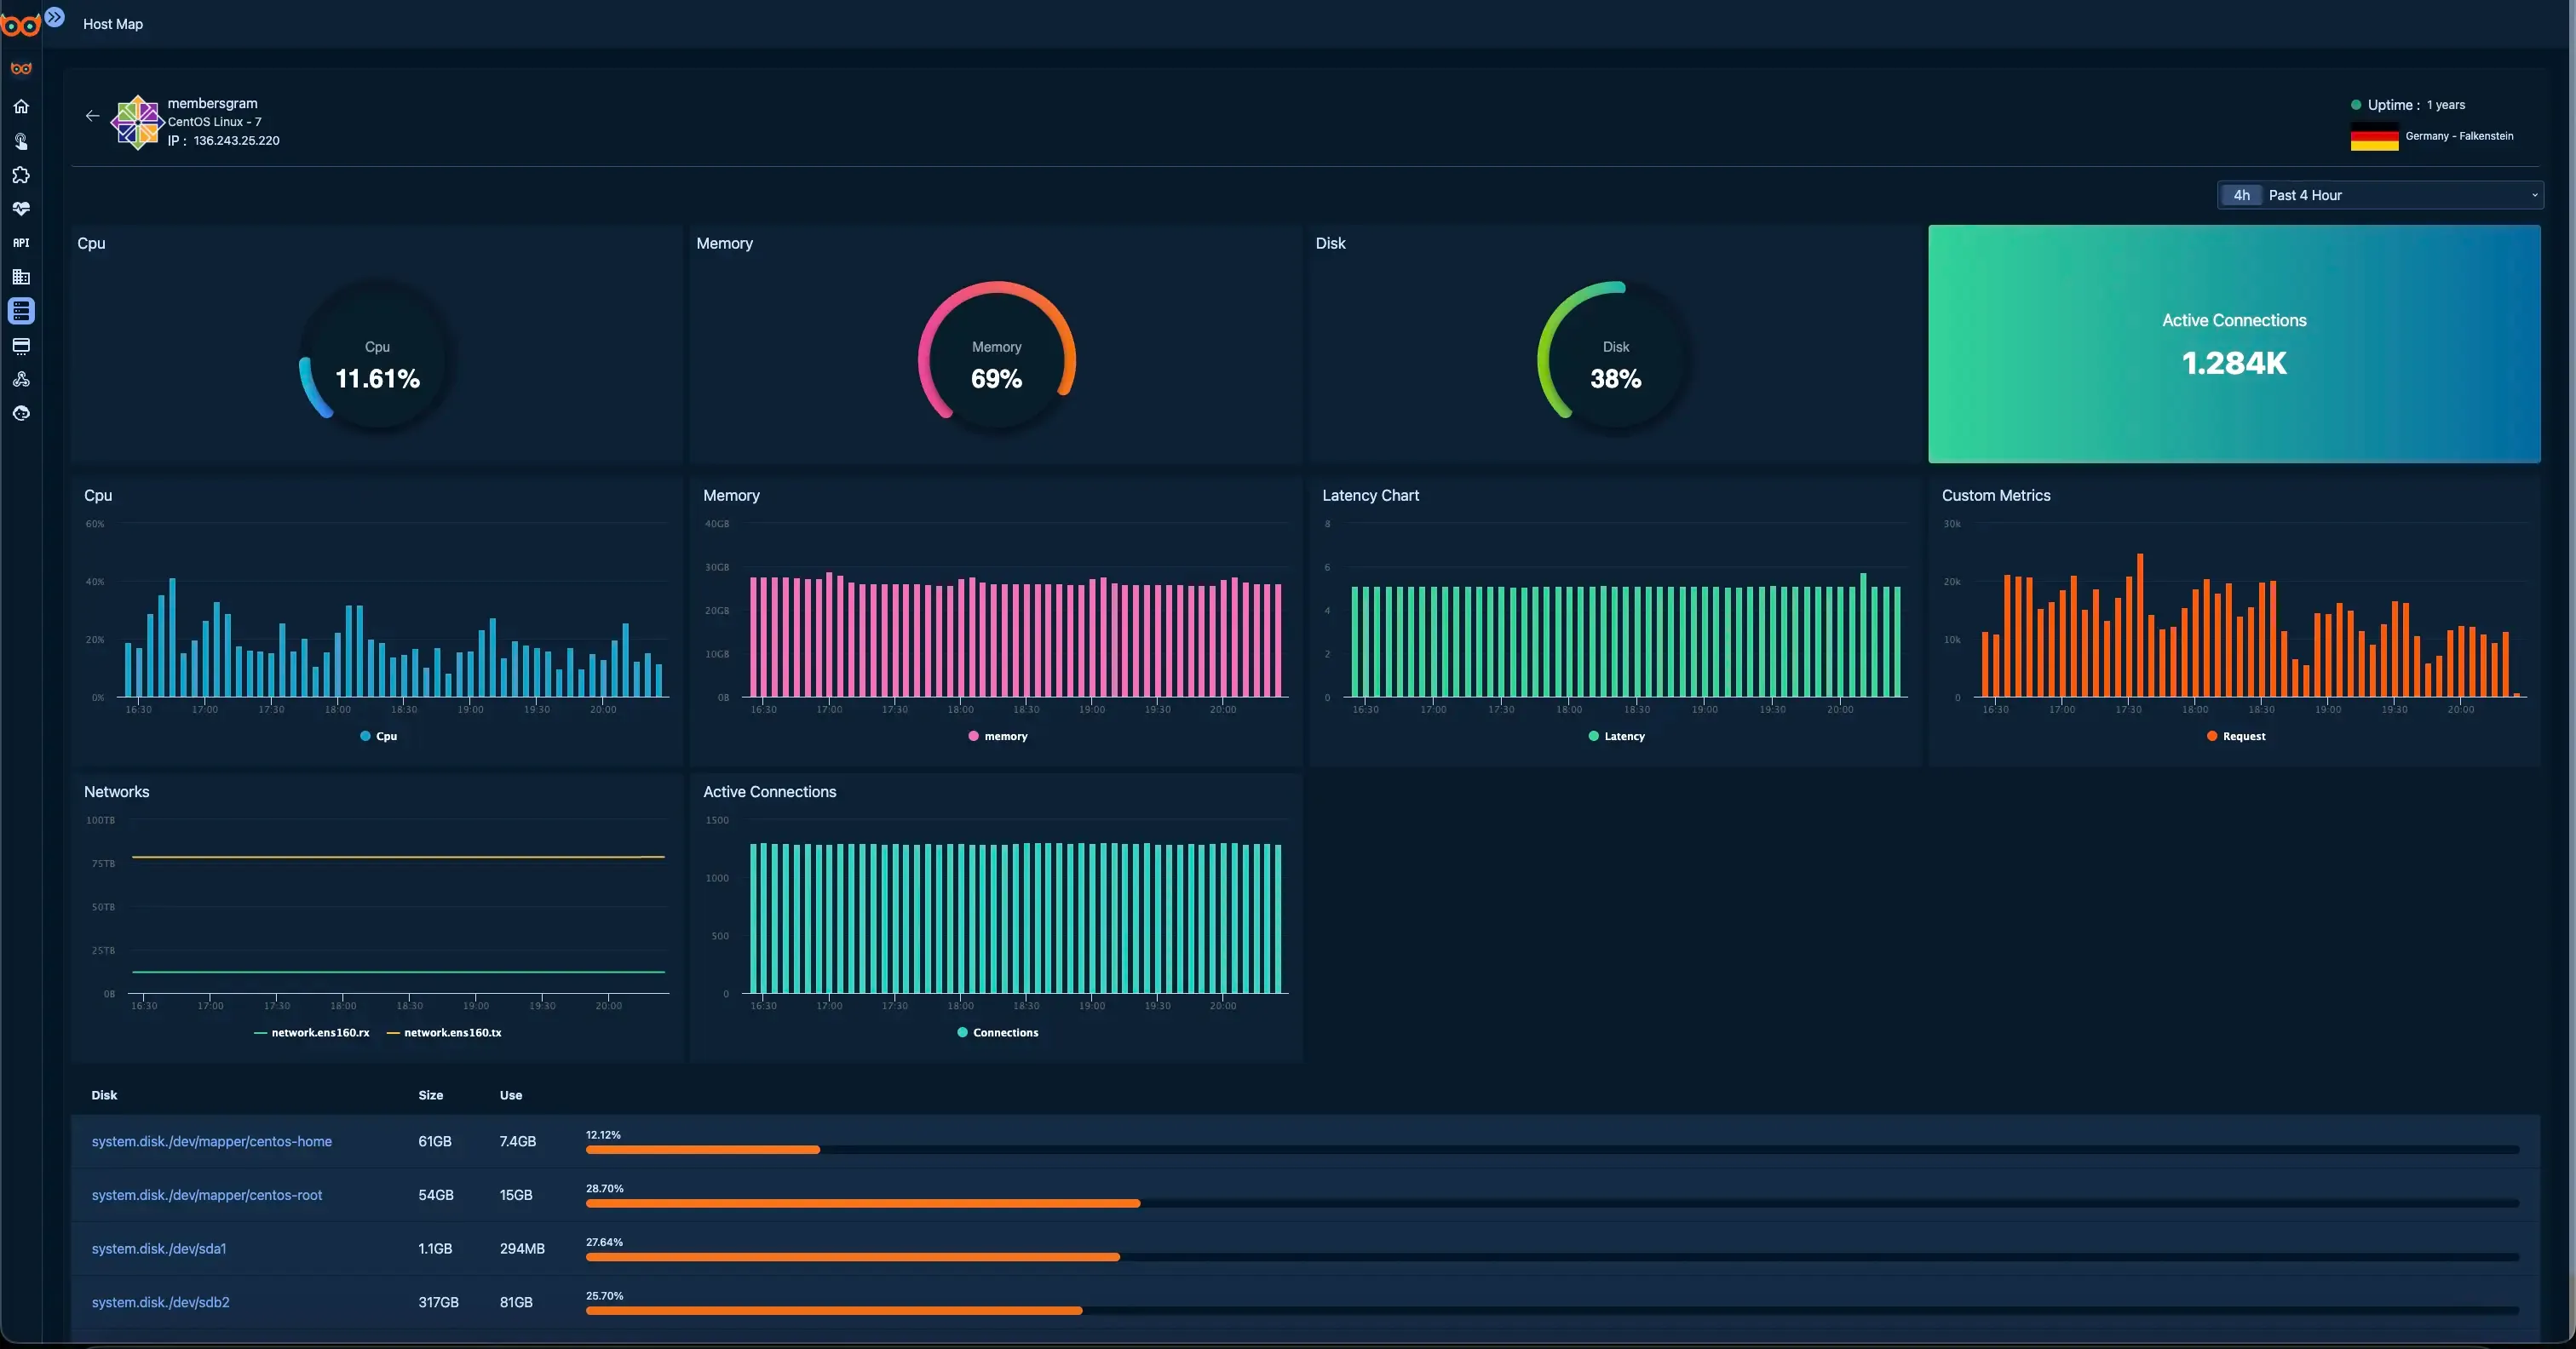Click the 15GB use cell
This screenshot has width=2576, height=1349.
pos(516,1195)
